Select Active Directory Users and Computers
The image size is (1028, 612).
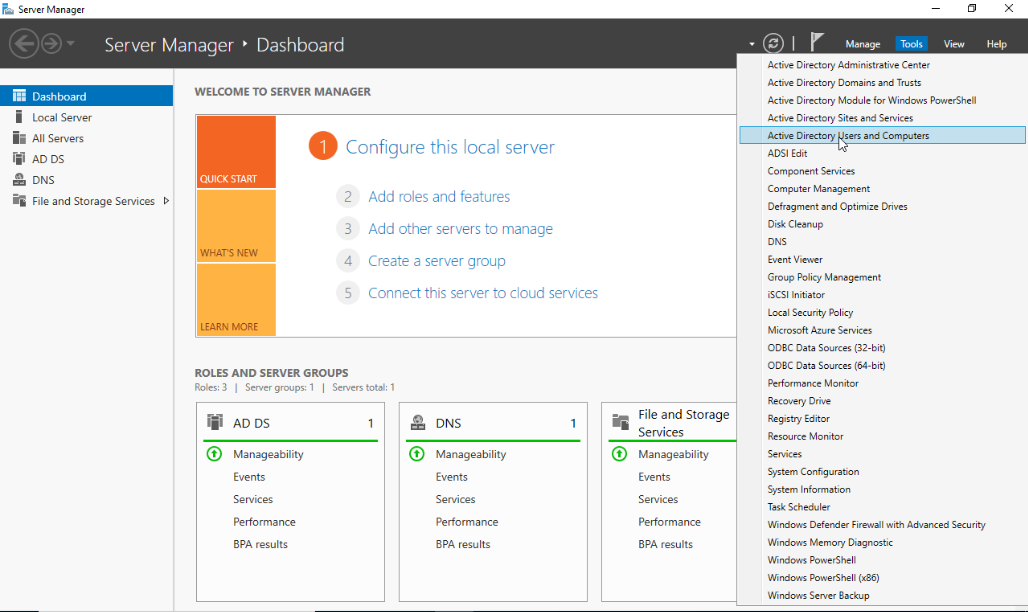tap(848, 136)
